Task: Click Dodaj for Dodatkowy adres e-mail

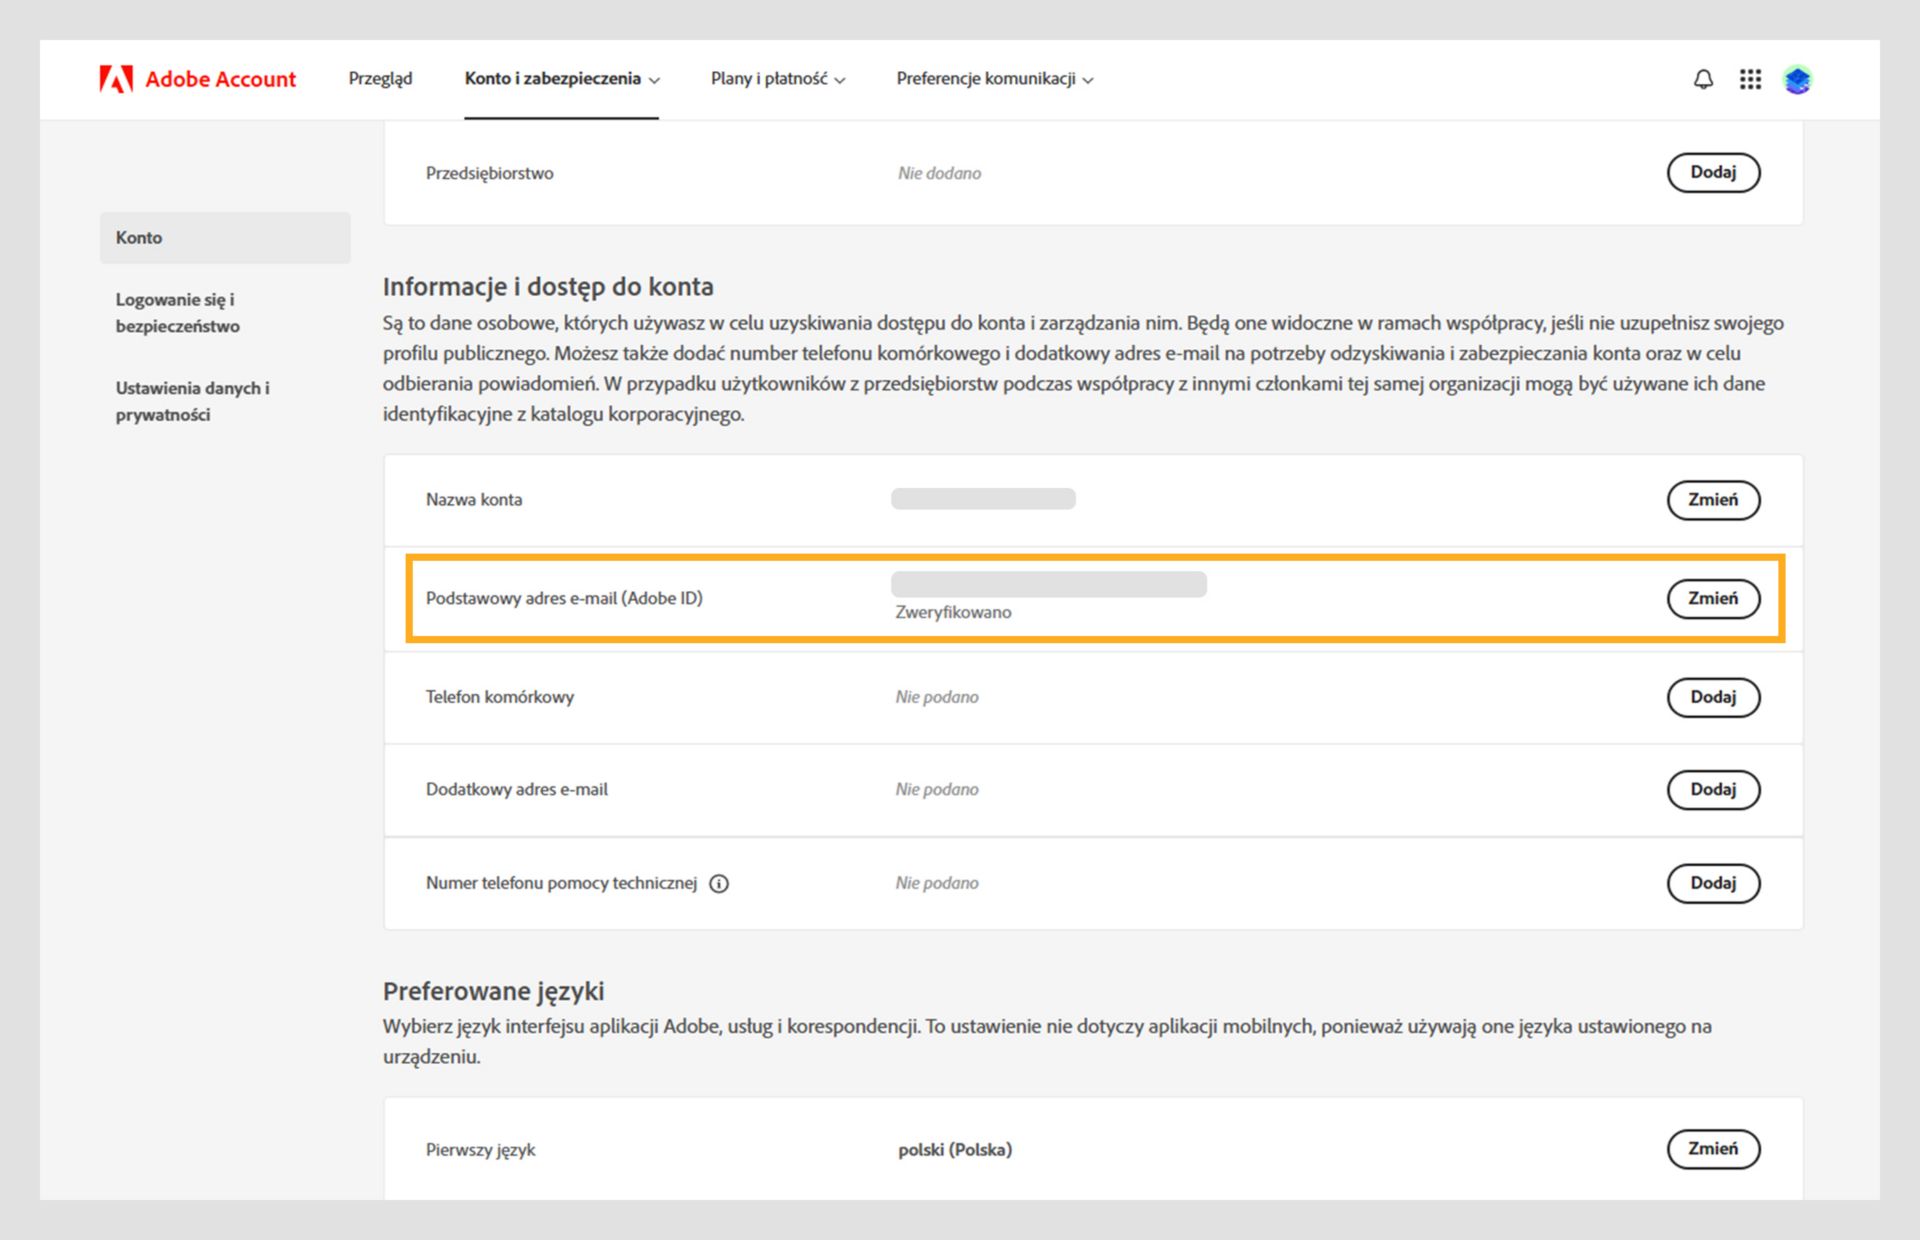Action: pyautogui.click(x=1713, y=789)
